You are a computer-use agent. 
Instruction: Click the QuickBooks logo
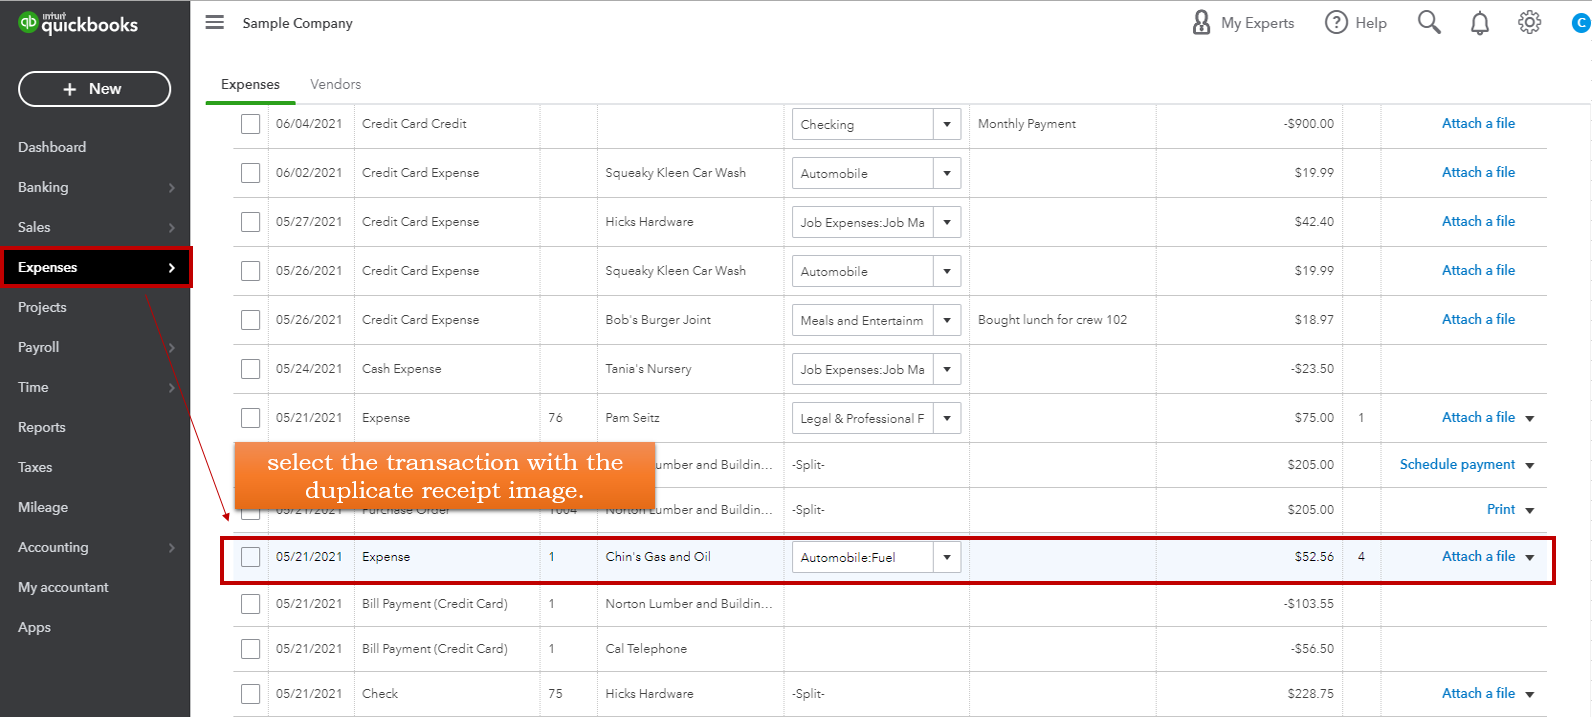78,23
